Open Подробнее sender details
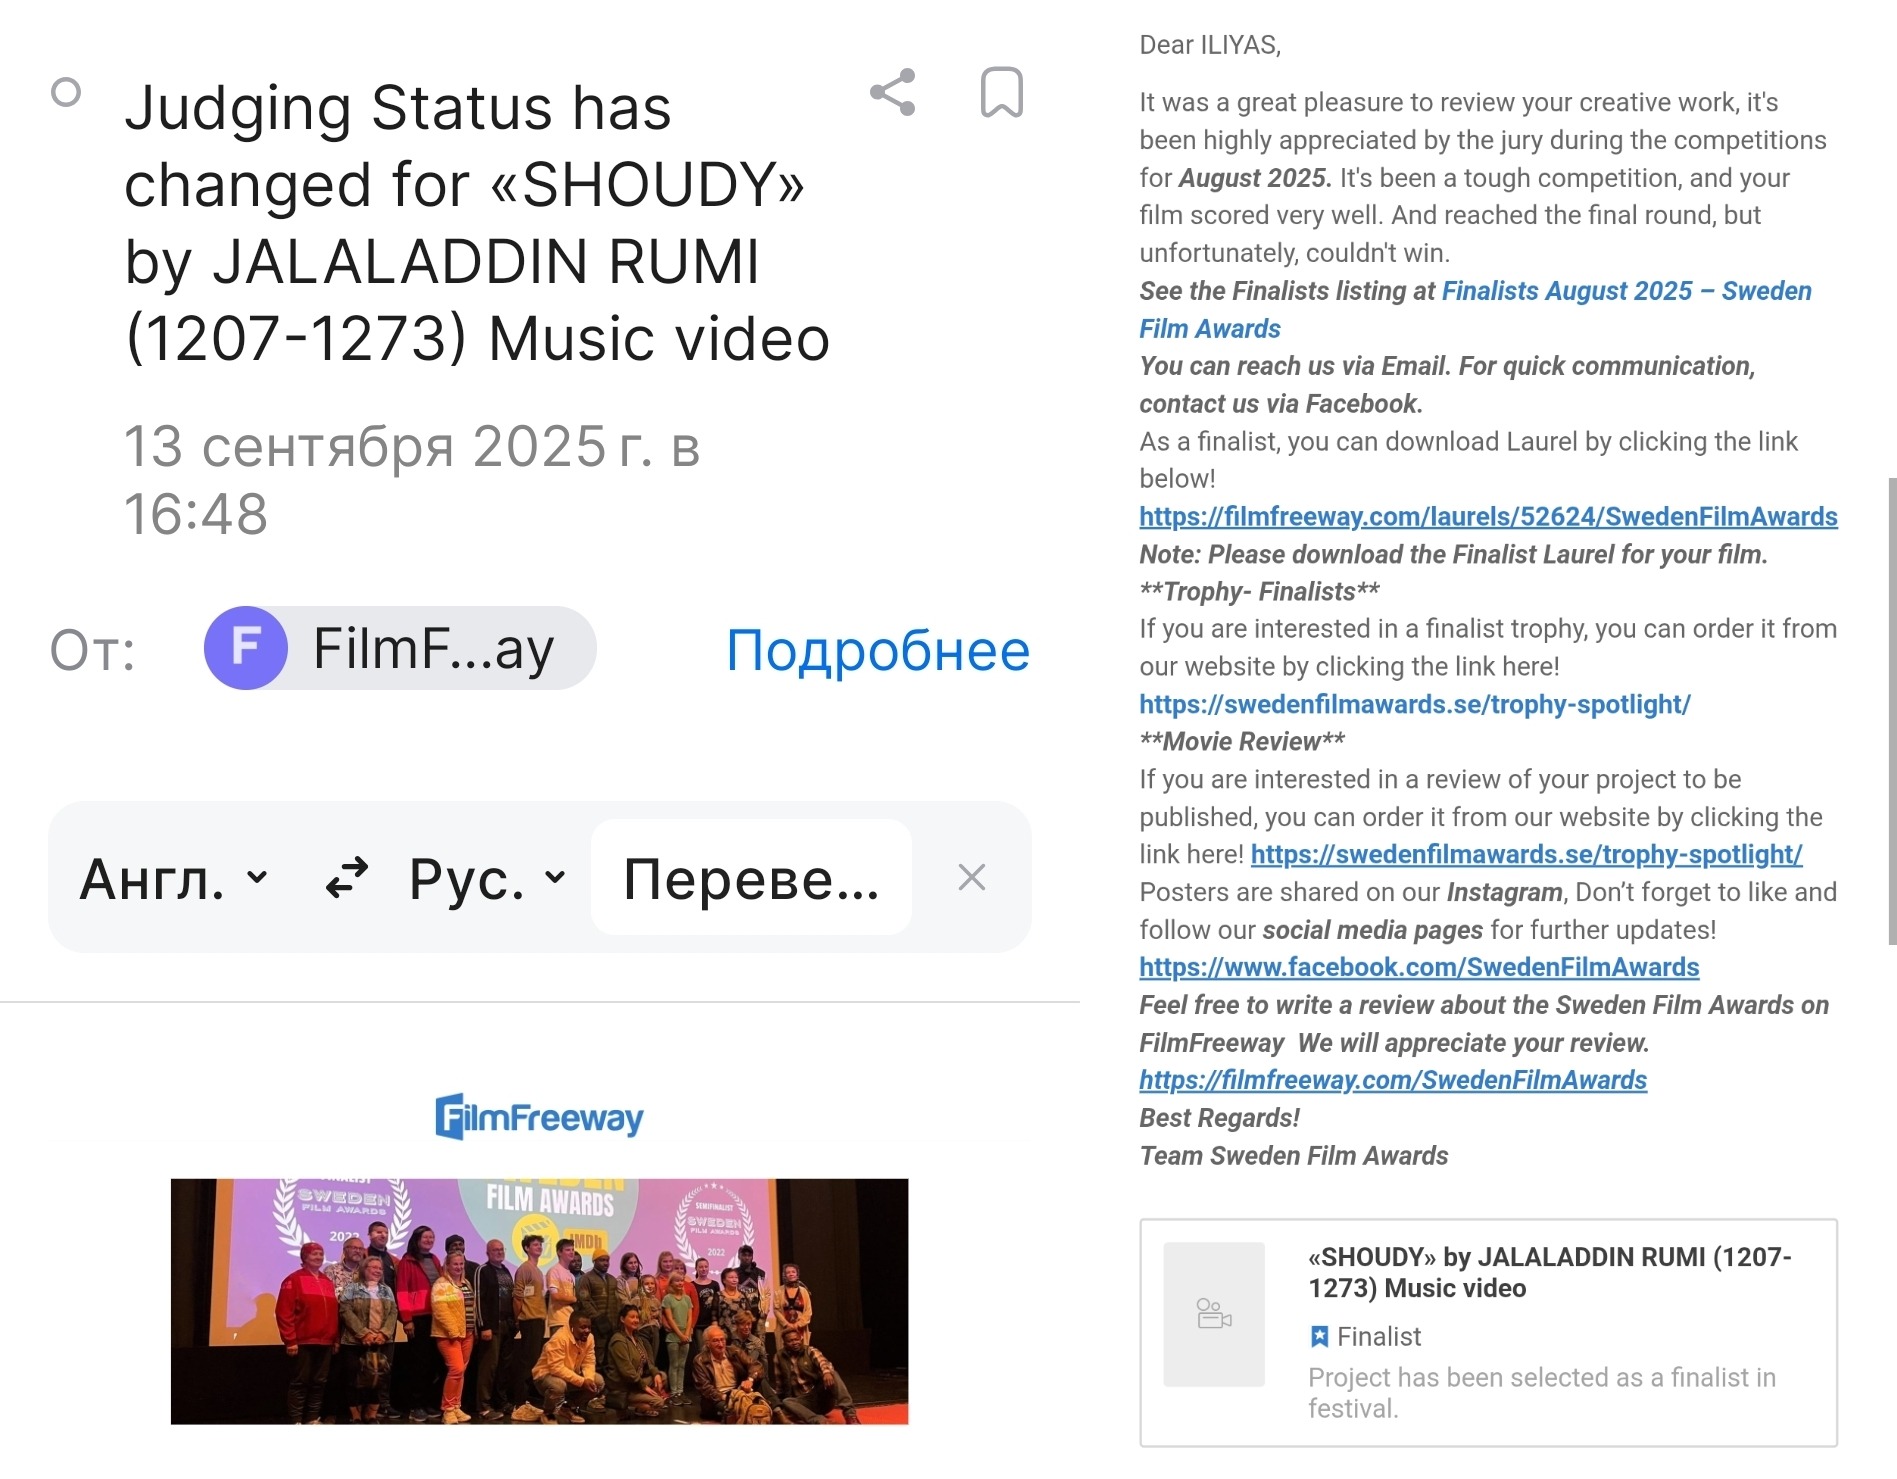Image resolution: width=1897 pixels, height=1479 pixels. click(878, 651)
